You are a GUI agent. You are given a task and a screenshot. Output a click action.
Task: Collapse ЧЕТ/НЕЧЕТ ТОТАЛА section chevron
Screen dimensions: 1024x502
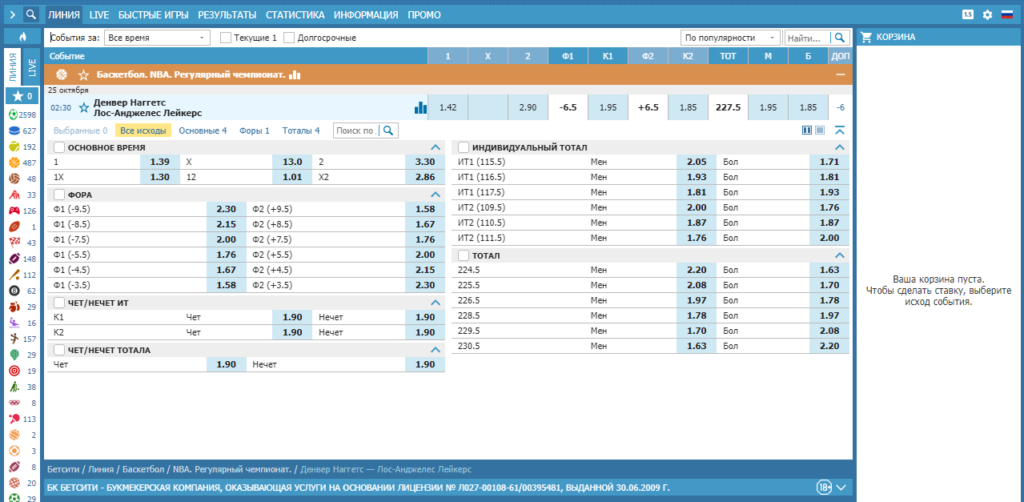[x=436, y=350]
